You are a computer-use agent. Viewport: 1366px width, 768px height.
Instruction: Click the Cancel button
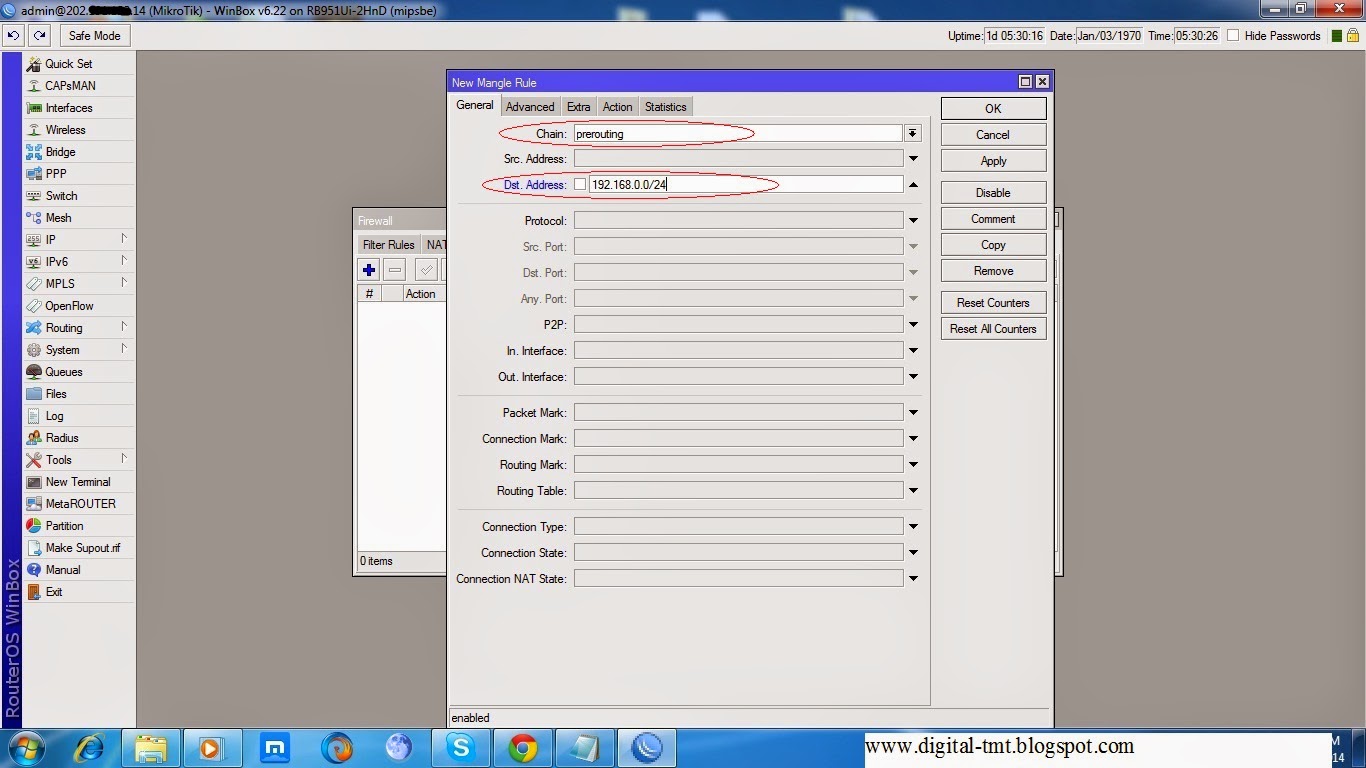coord(993,134)
